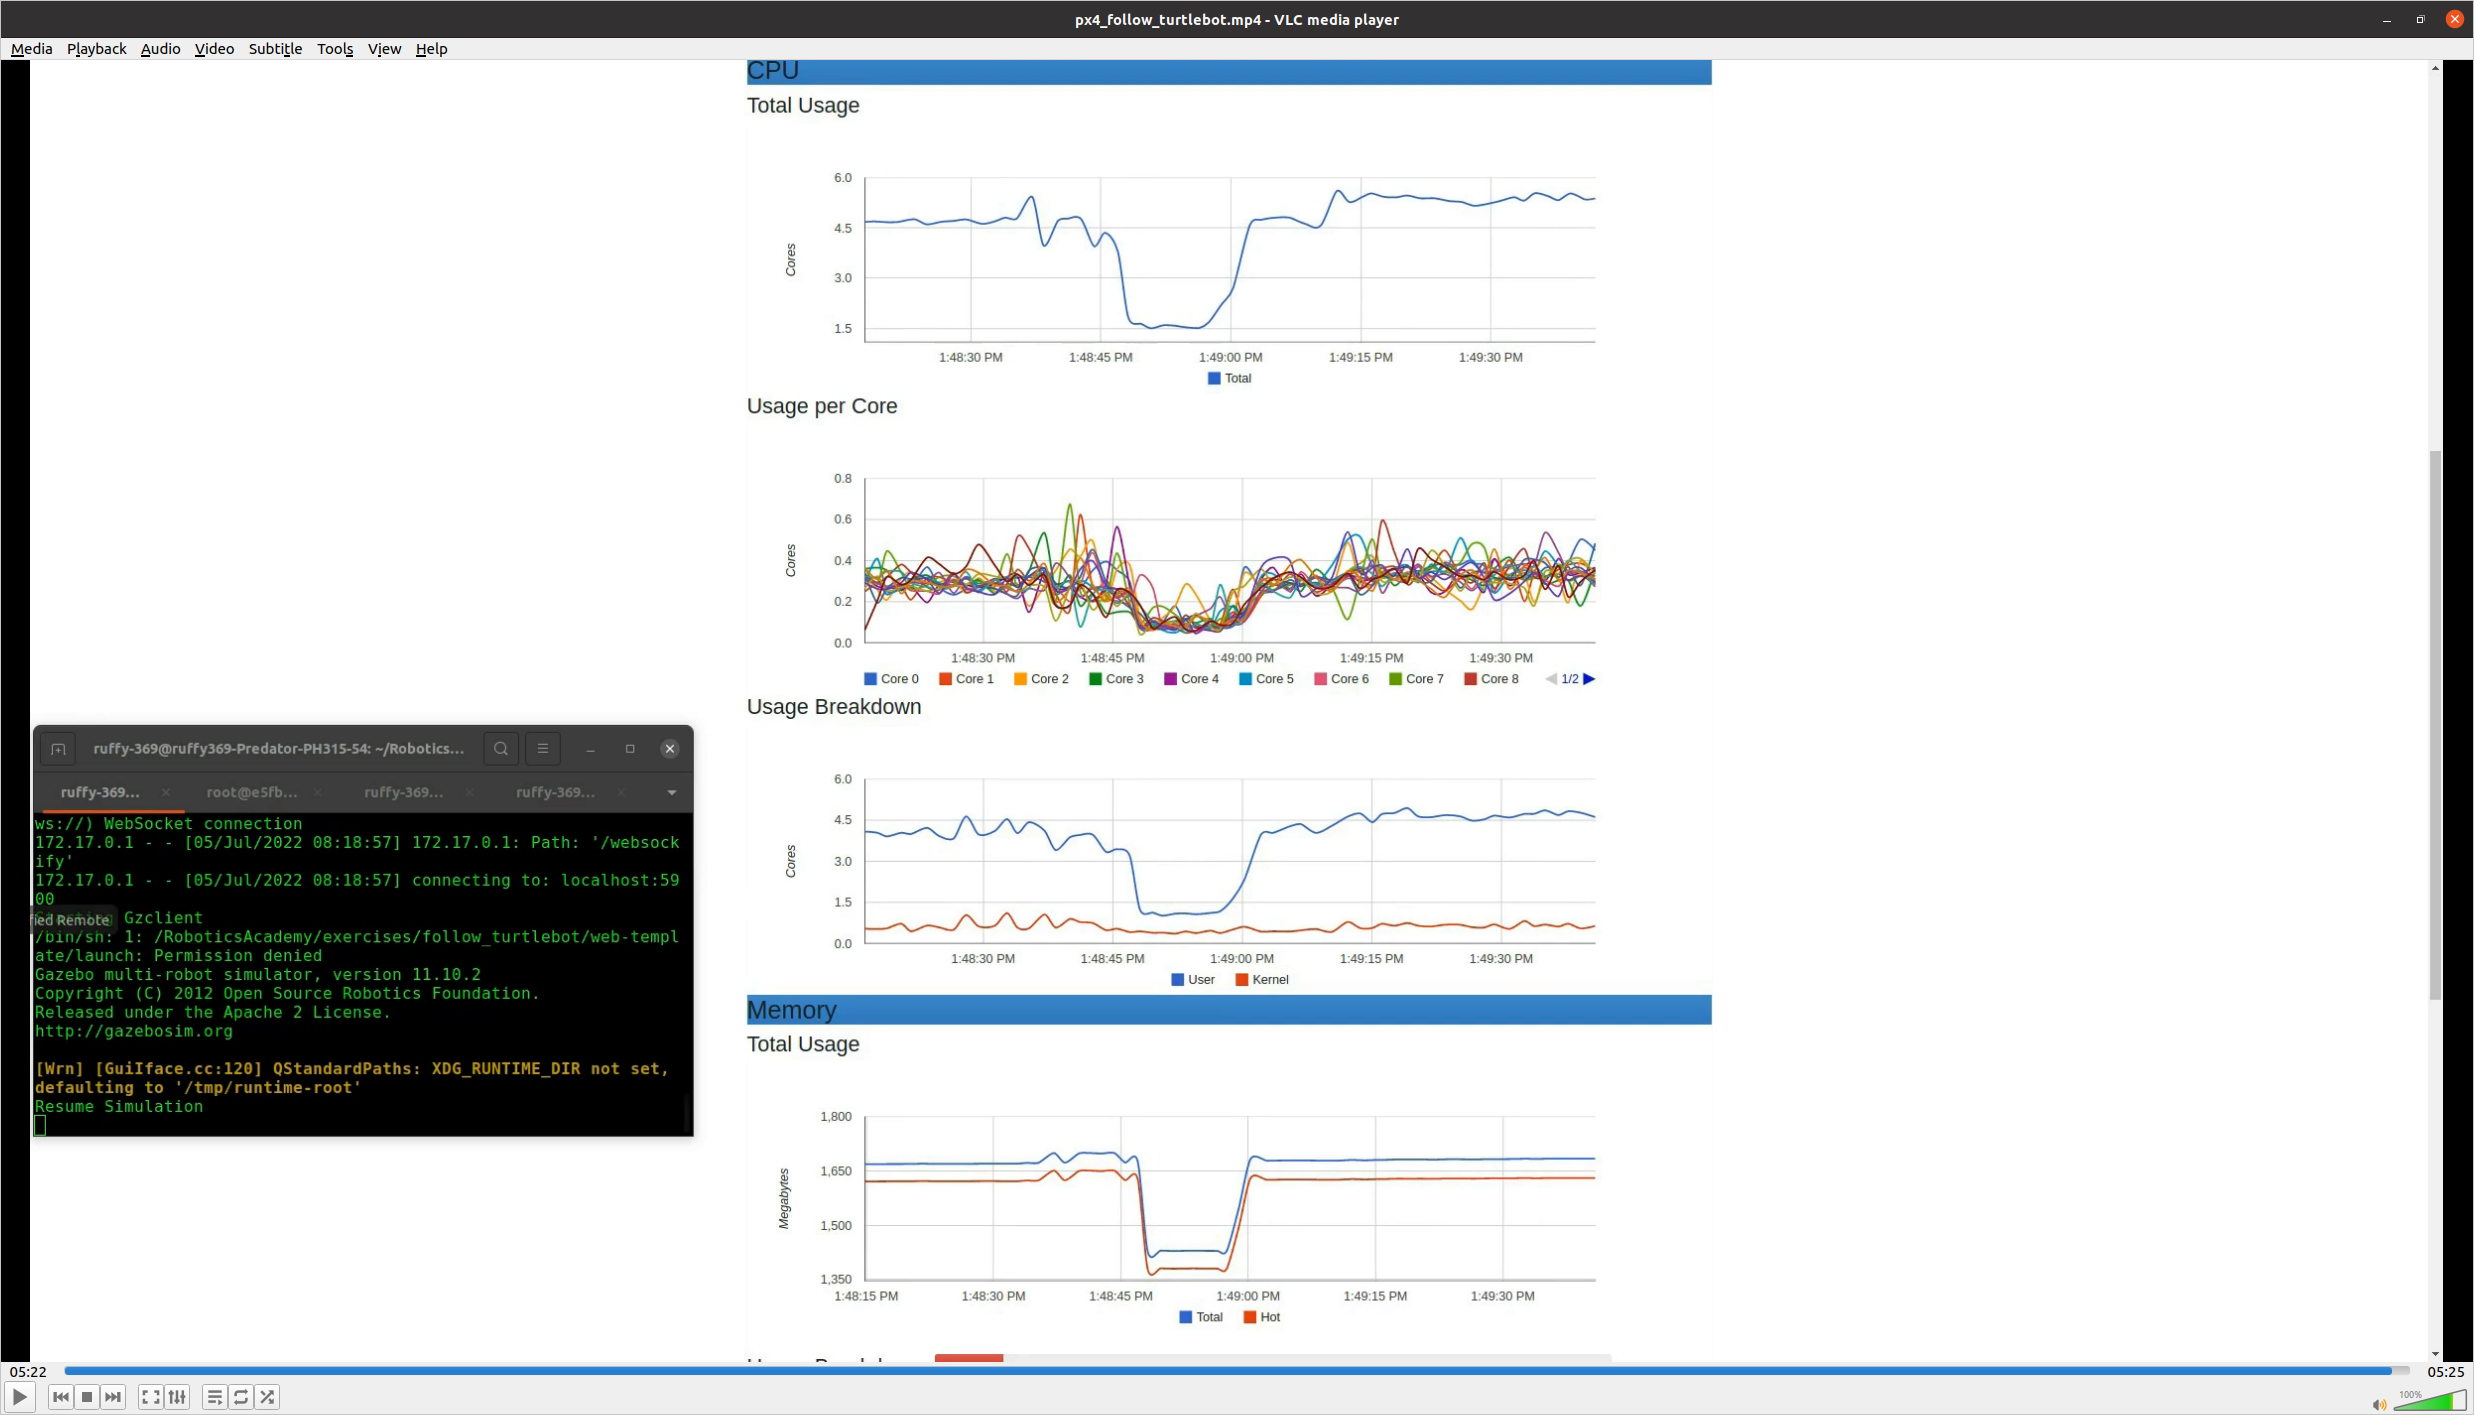Toggle fullscreen video mode
The height and width of the screenshot is (1415, 2474).
(150, 1397)
